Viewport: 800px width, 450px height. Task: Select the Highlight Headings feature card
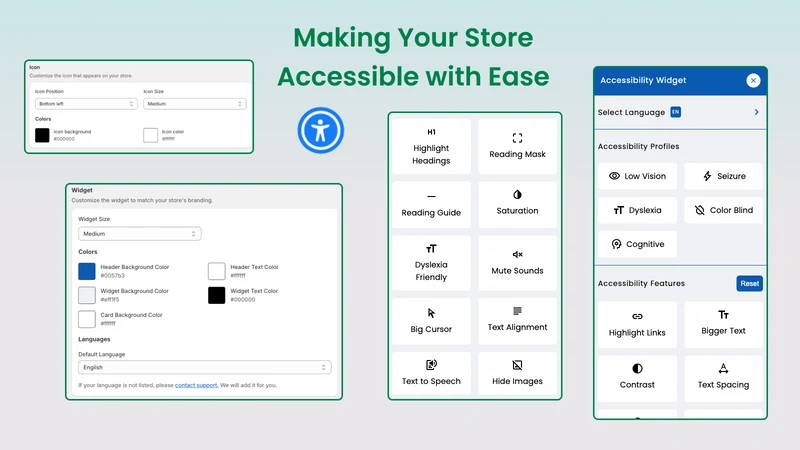(431, 146)
